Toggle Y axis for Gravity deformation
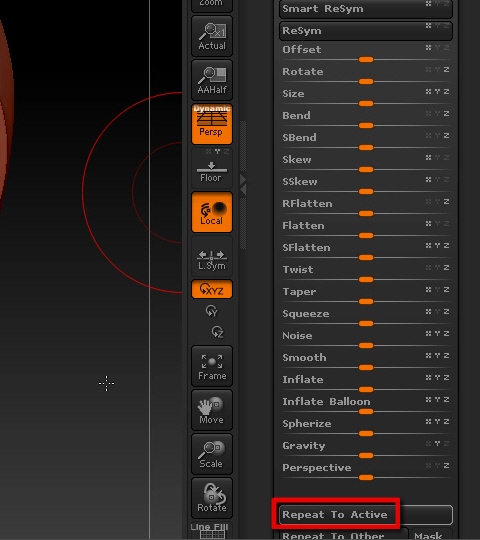This screenshot has width=480, height=540. pyautogui.click(x=437, y=444)
